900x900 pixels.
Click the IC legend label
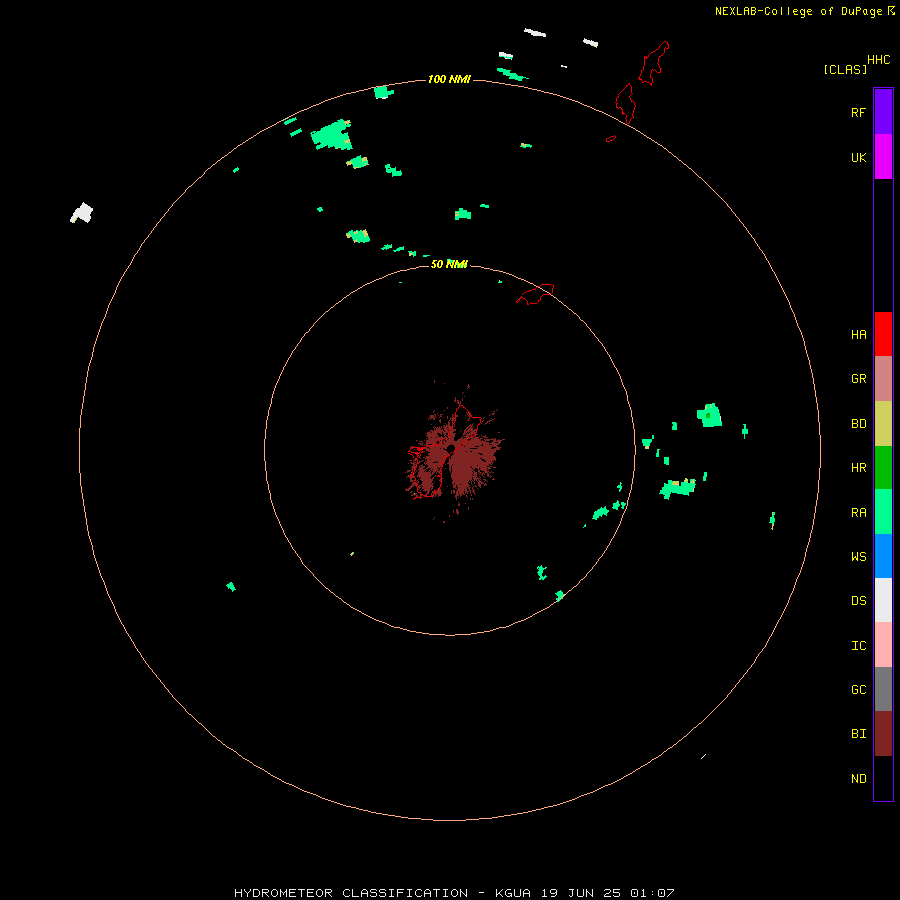point(858,645)
